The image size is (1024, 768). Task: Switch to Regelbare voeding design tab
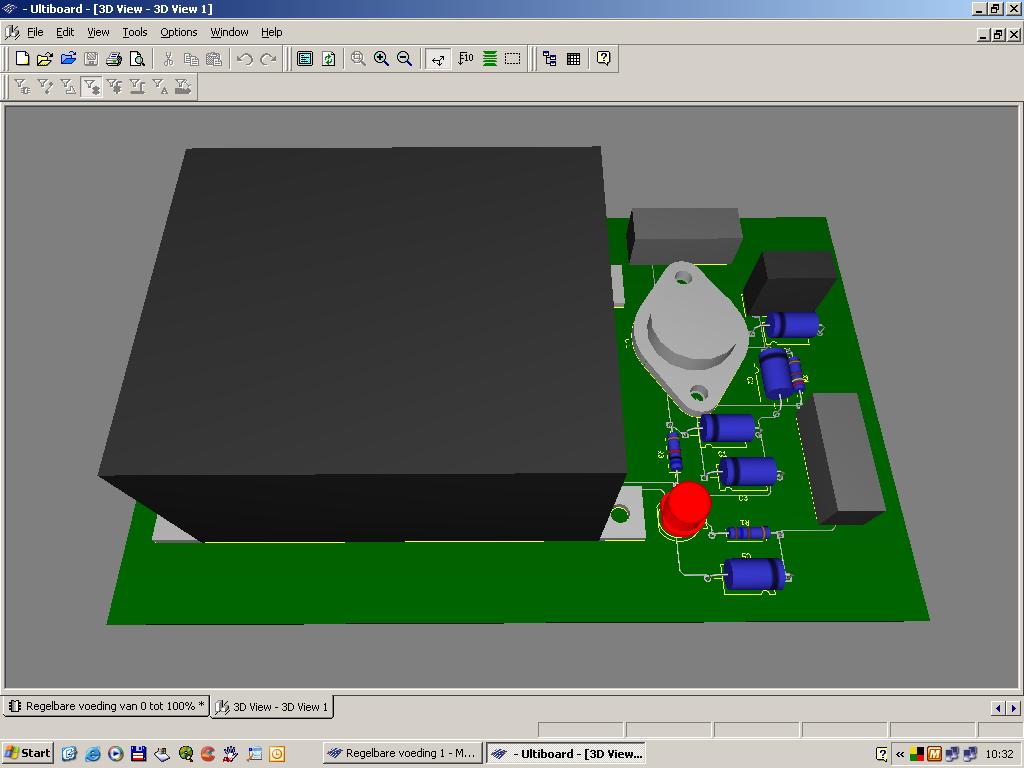(106, 706)
